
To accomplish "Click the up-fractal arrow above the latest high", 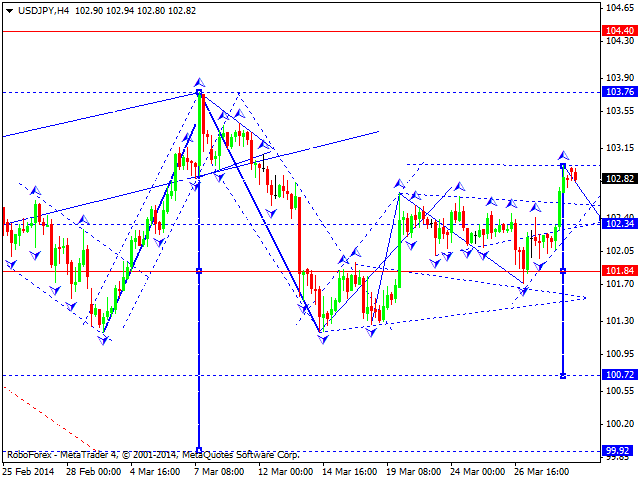I will 563,155.
